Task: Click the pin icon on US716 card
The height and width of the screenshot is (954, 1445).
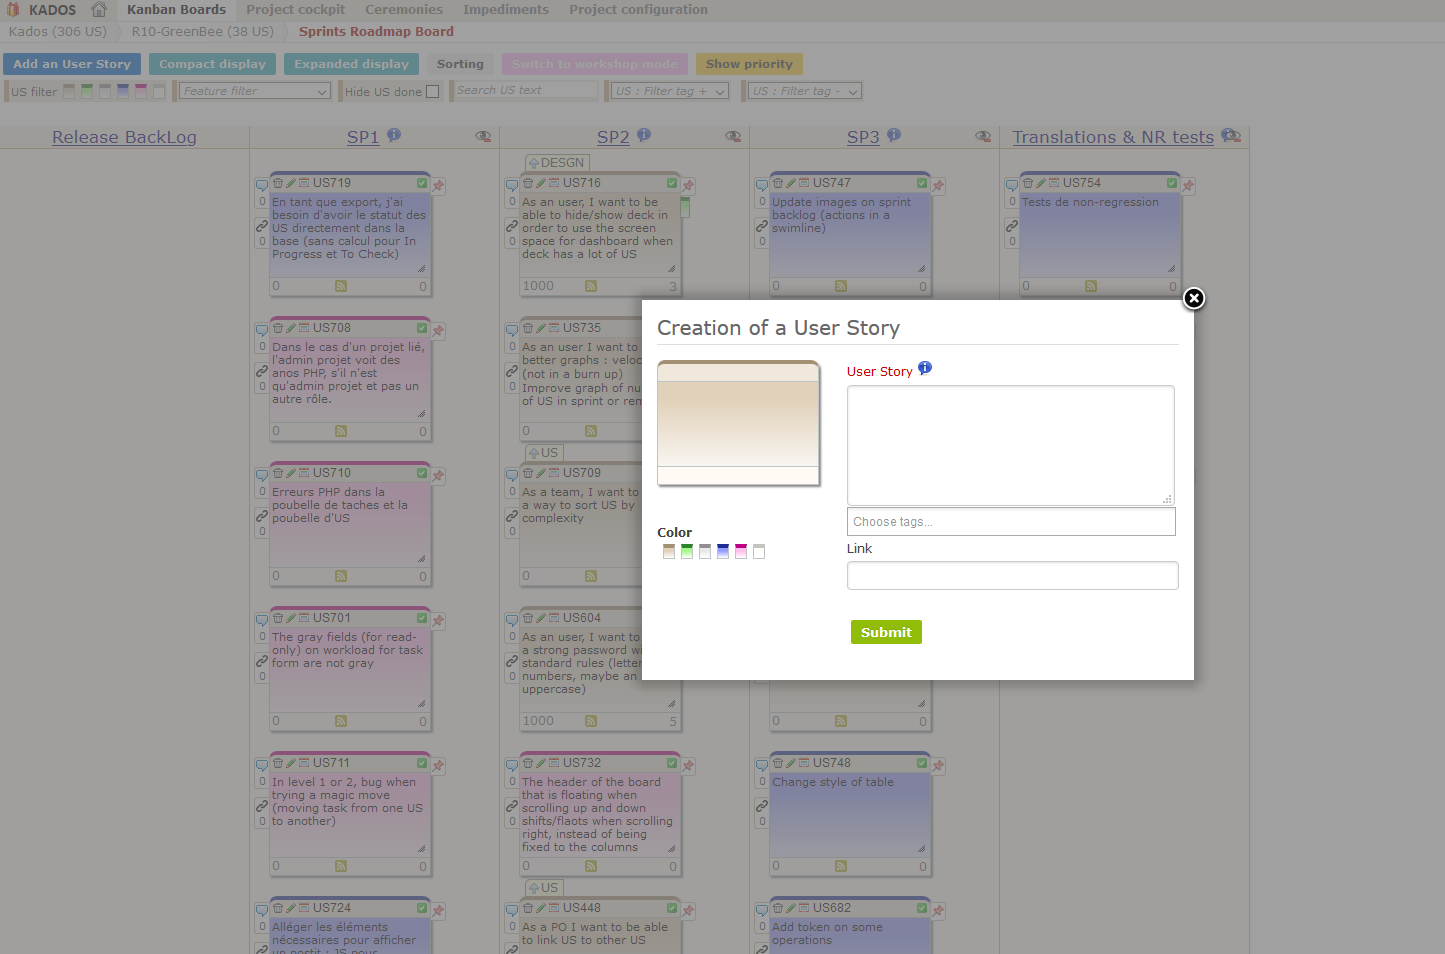Action: click(x=688, y=185)
